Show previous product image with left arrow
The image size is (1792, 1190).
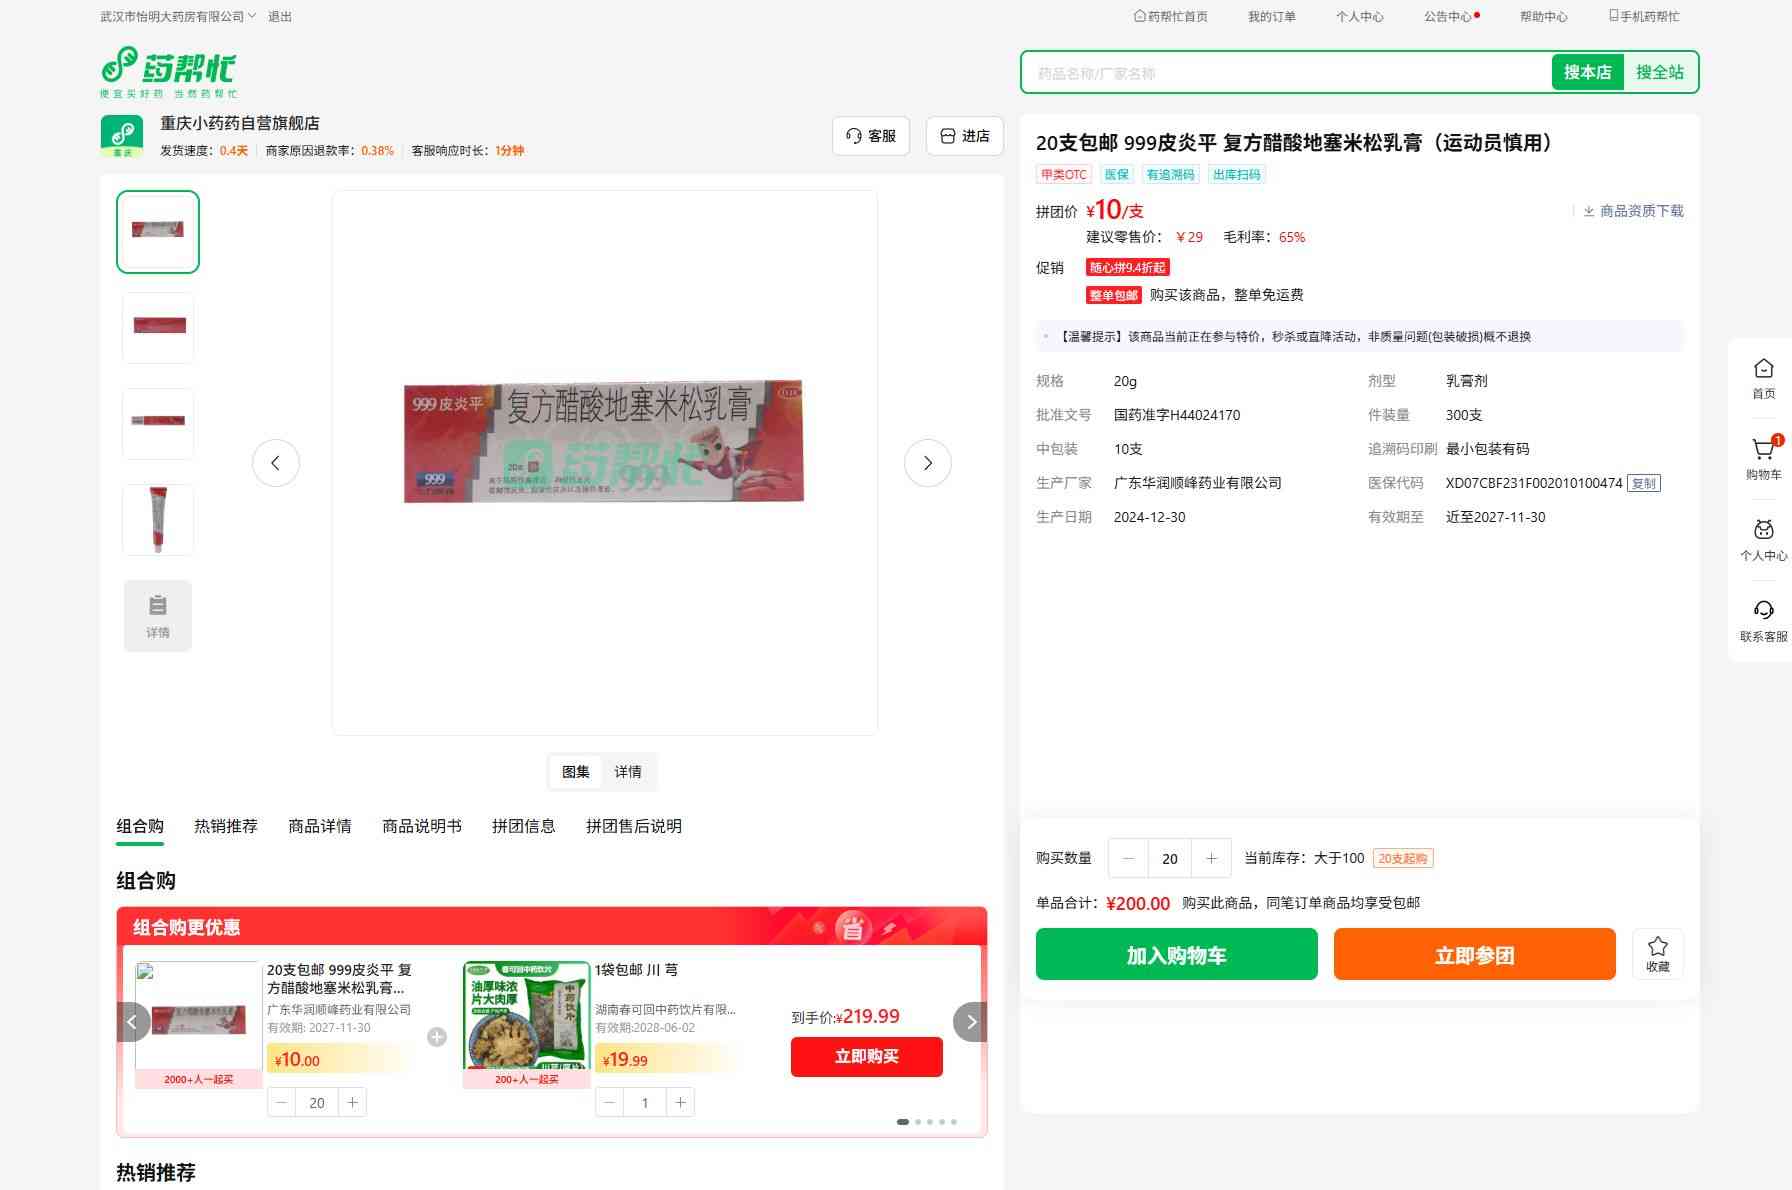coord(276,463)
